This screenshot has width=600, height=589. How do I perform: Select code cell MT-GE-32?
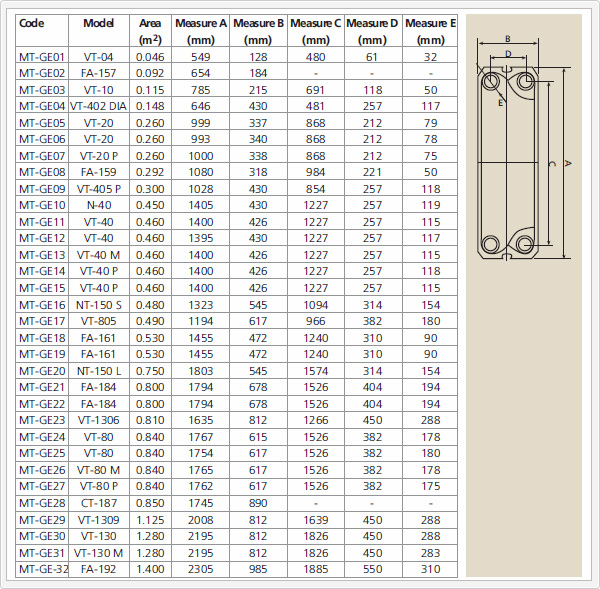(44, 569)
